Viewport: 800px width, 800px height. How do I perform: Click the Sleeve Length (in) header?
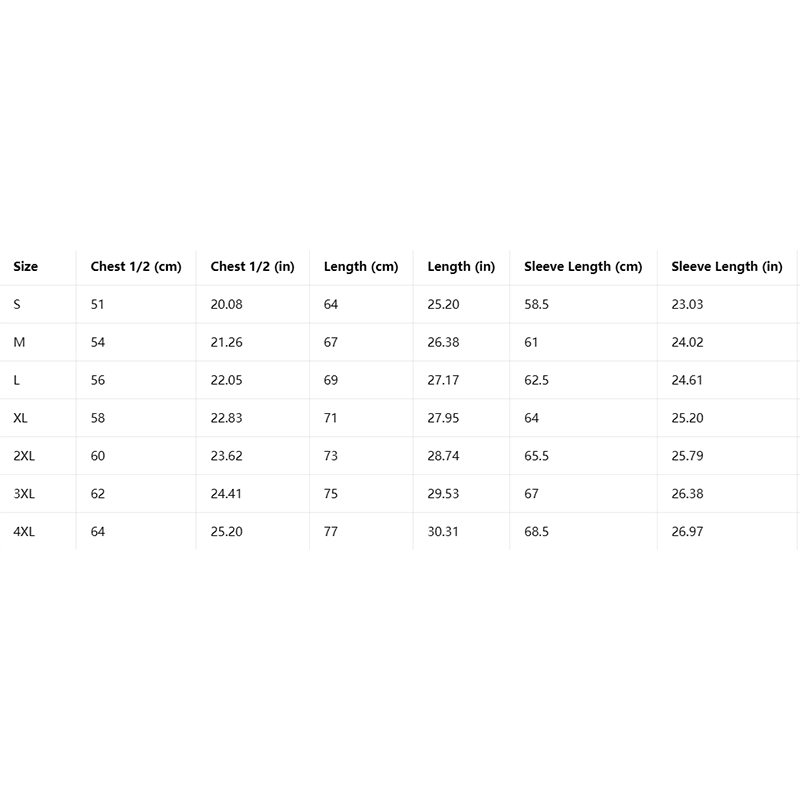[727, 267]
